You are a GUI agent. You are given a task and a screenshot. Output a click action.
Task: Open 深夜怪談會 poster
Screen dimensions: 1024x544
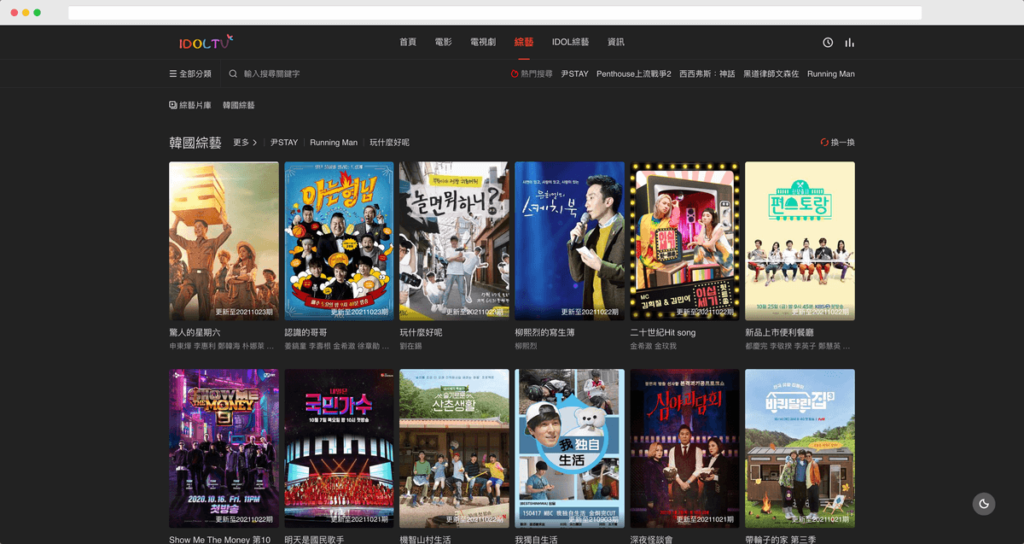pyautogui.click(x=685, y=449)
